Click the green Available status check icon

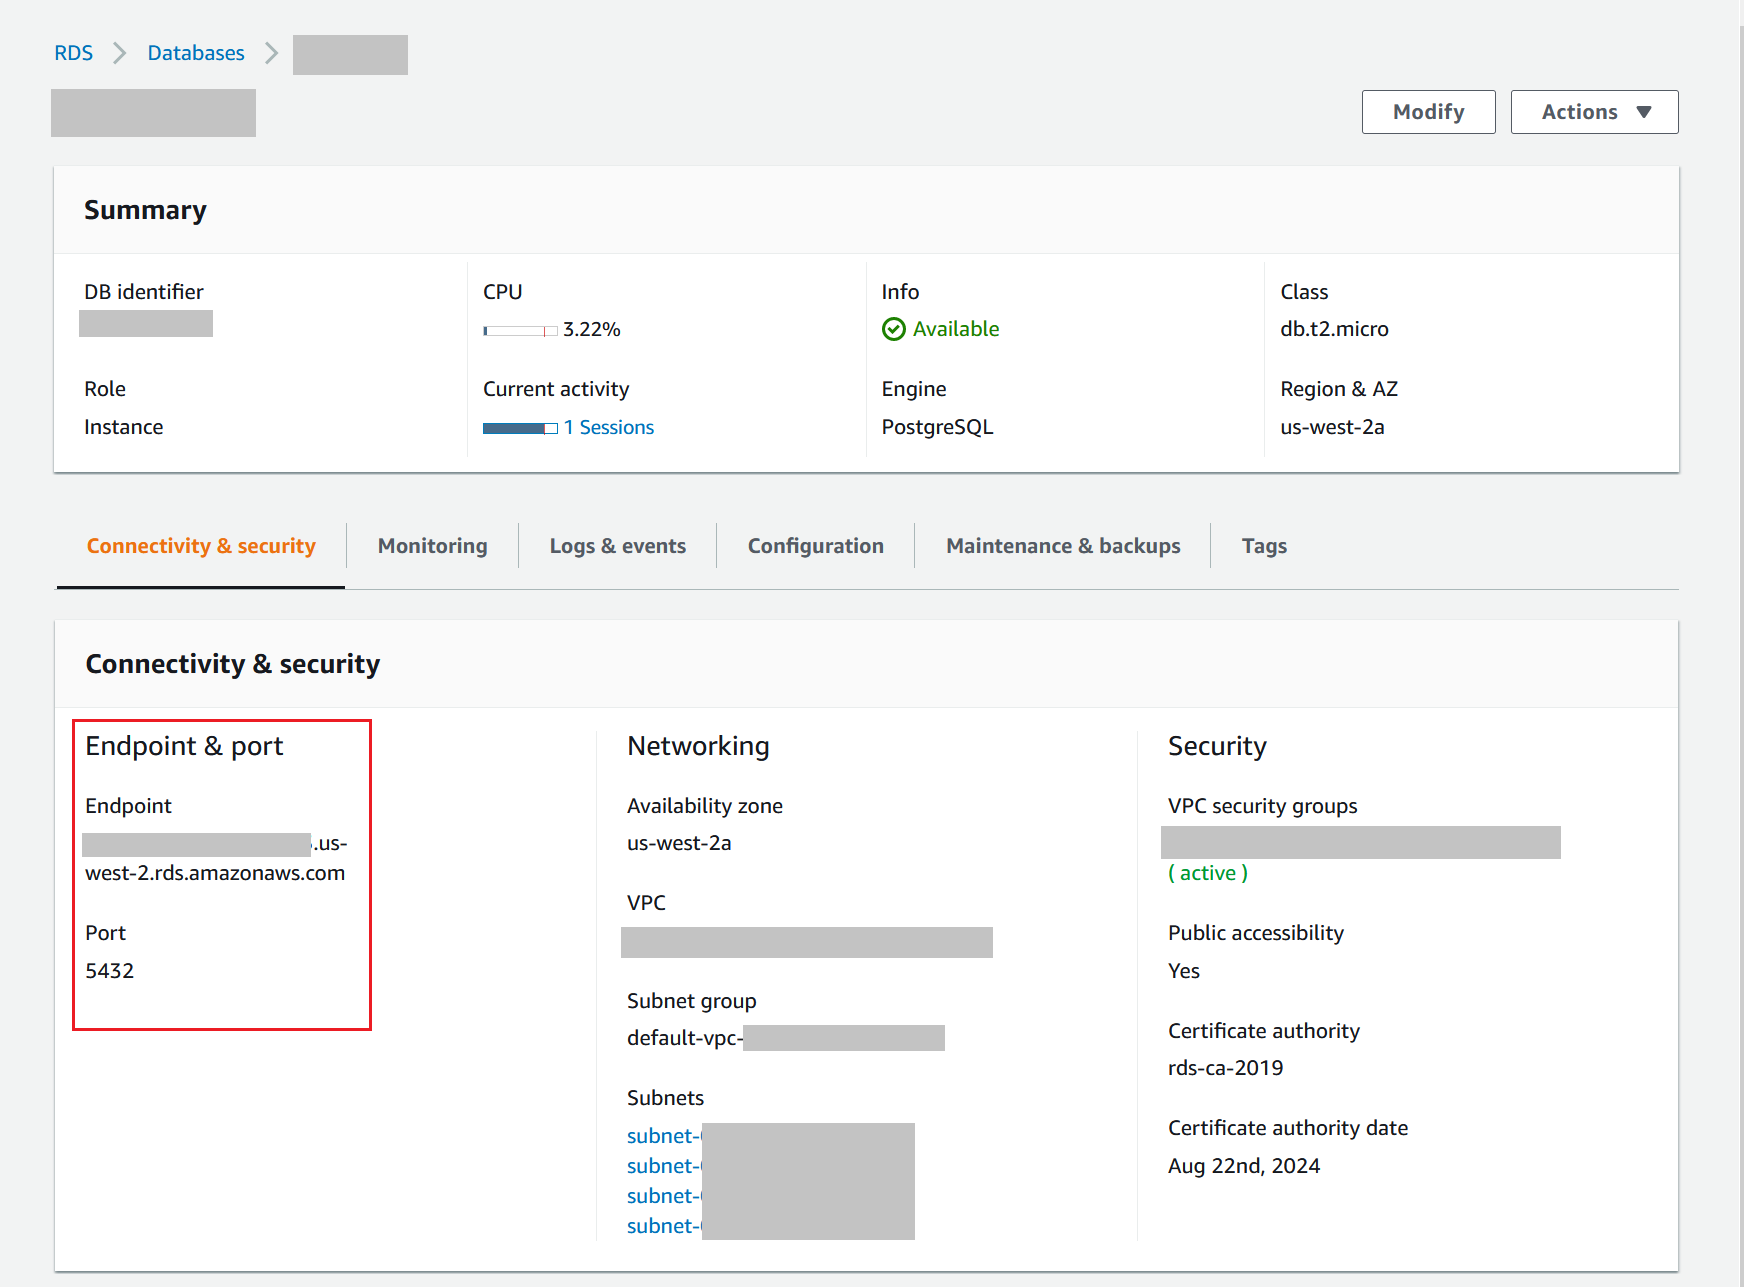point(893,329)
